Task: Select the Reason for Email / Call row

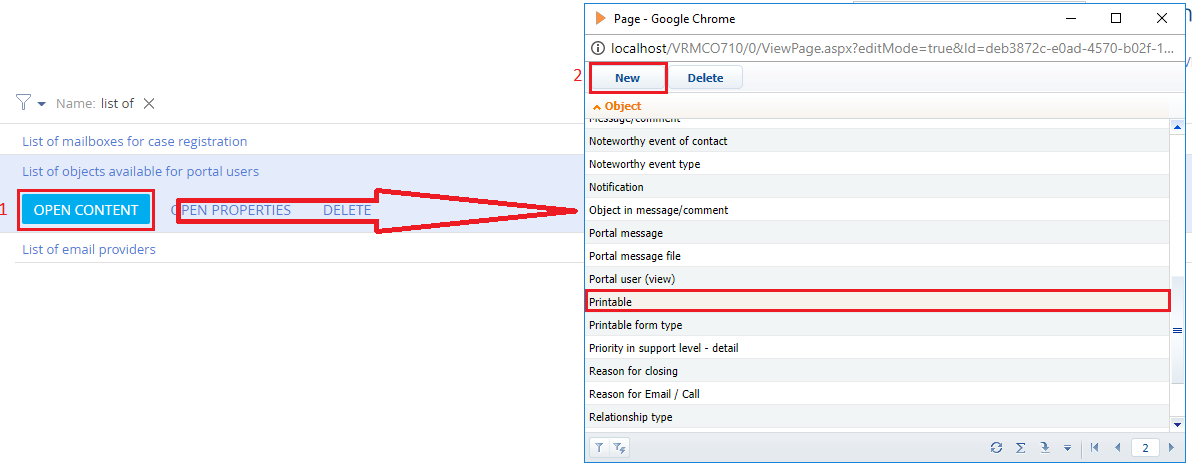Action: [x=877, y=395]
